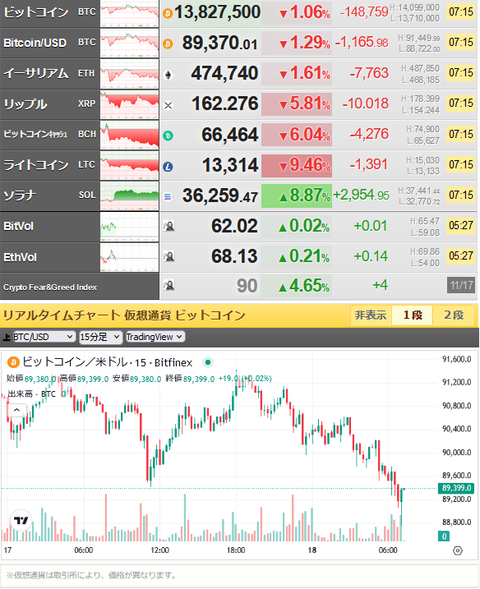480x589 pixels.
Task: Collapse the chart legend with the chevron button
Action: click(17, 410)
